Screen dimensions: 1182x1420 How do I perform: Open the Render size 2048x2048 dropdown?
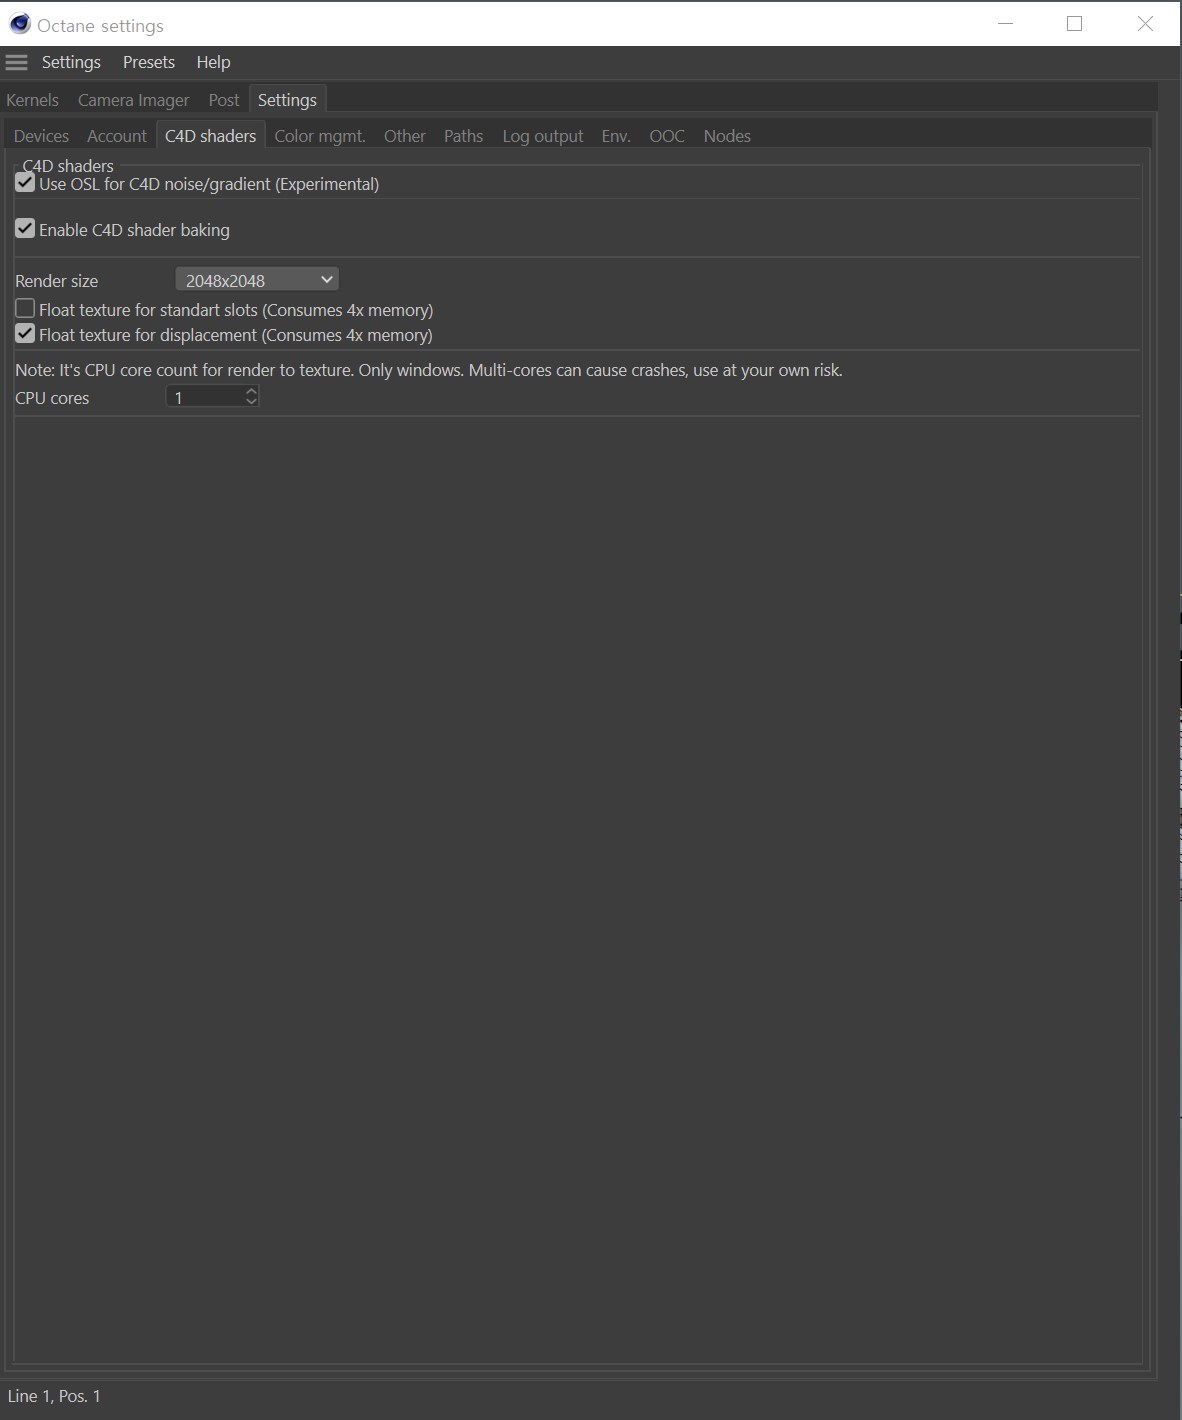click(x=257, y=280)
